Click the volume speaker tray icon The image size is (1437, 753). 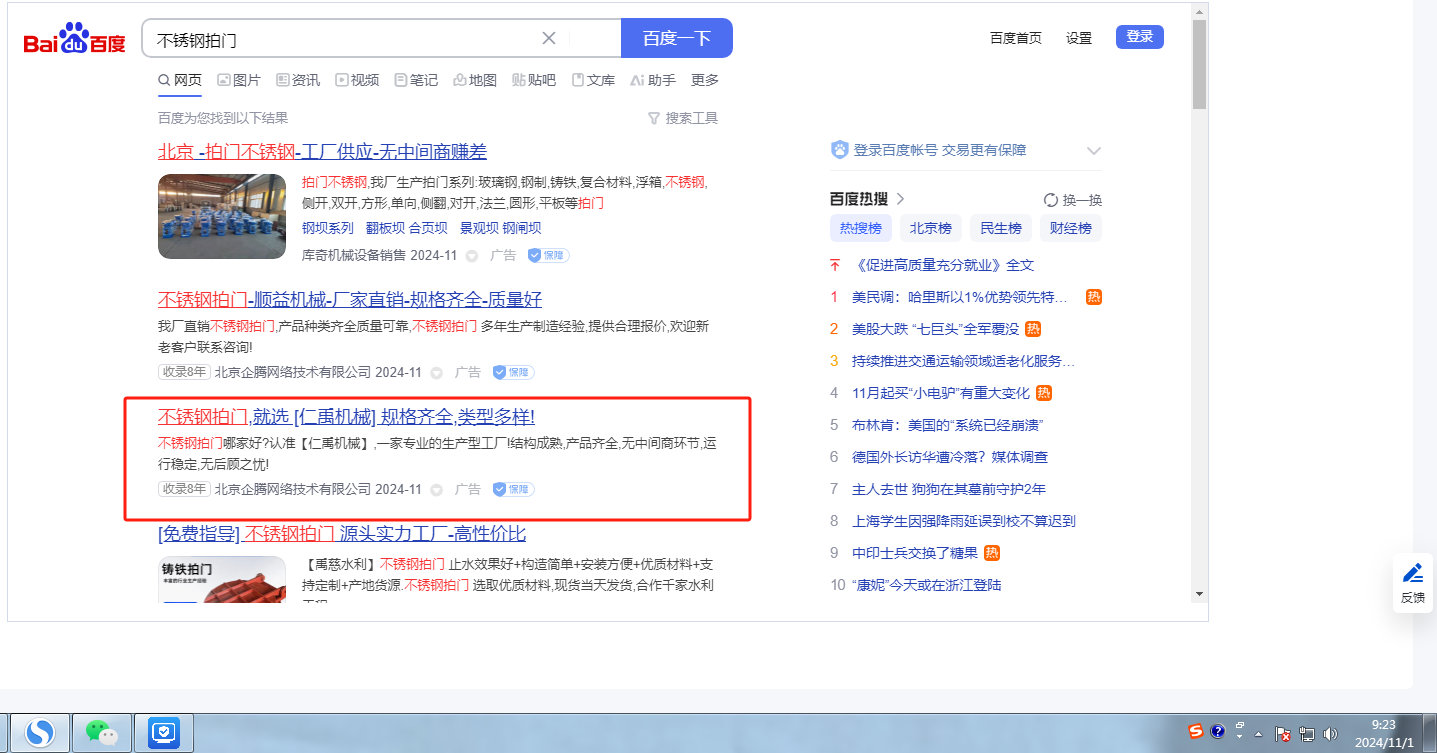[1330, 734]
